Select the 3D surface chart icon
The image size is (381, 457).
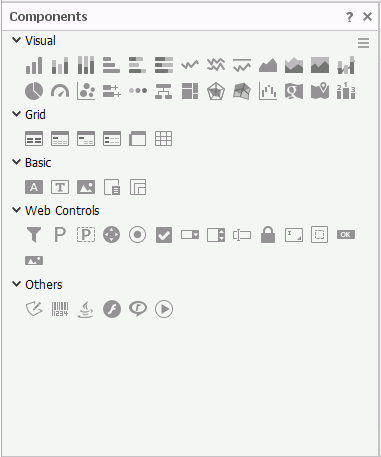(x=242, y=91)
